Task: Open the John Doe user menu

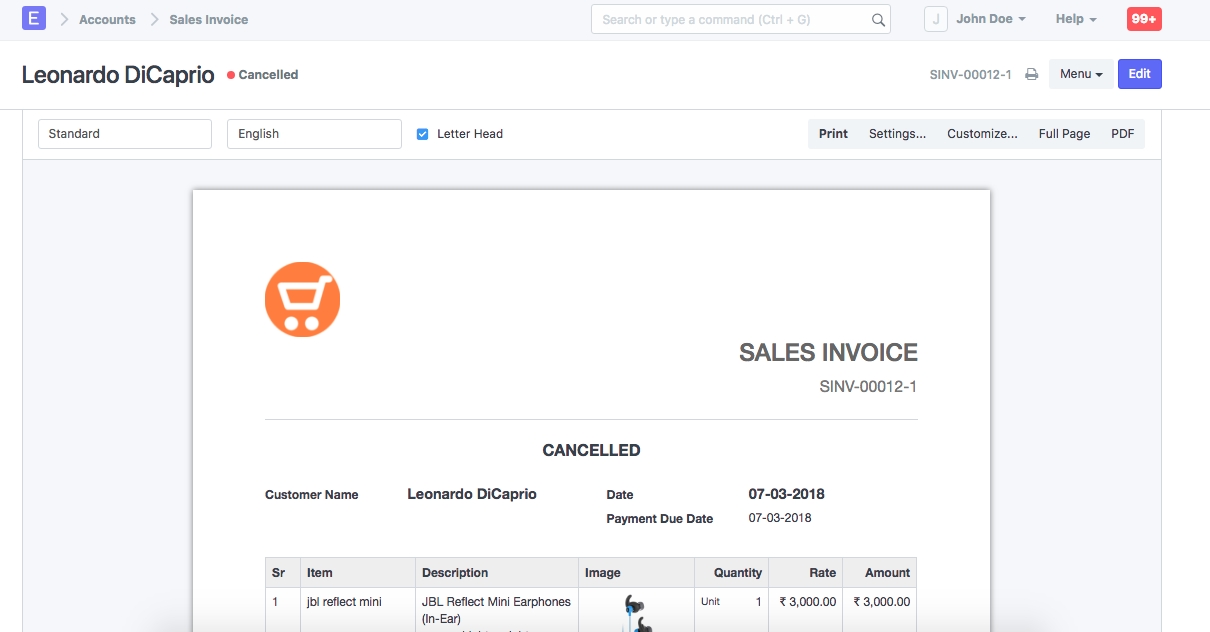Action: (x=990, y=19)
